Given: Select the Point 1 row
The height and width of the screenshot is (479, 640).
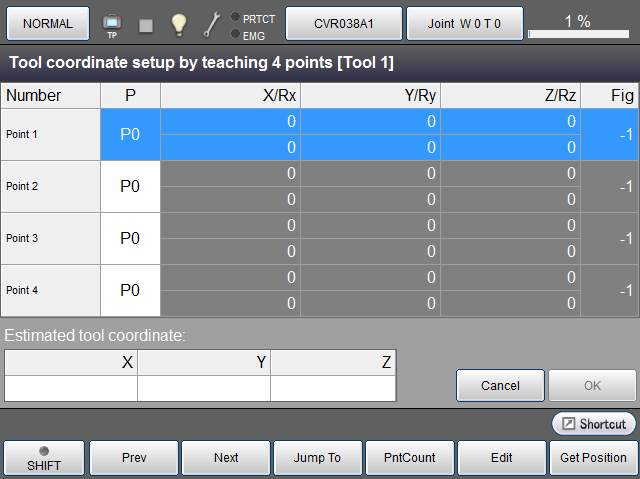Looking at the screenshot, I should point(51,134).
